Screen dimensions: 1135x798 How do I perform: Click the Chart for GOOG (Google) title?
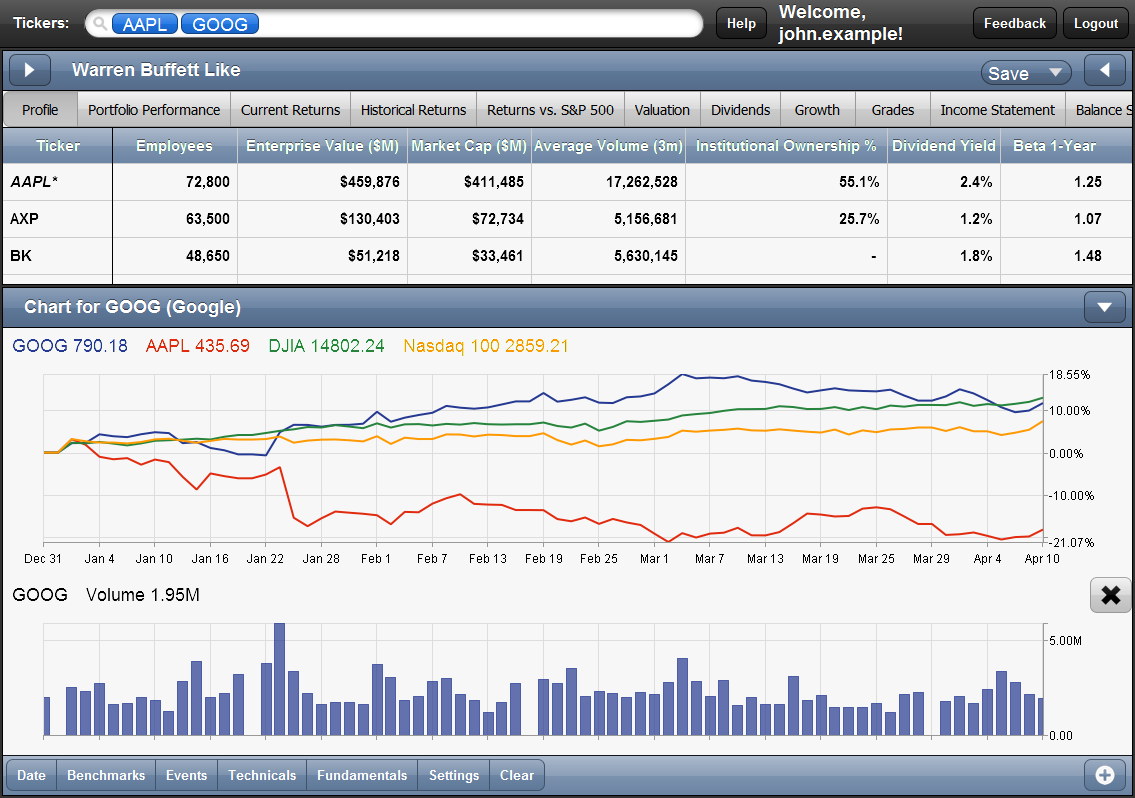point(132,307)
